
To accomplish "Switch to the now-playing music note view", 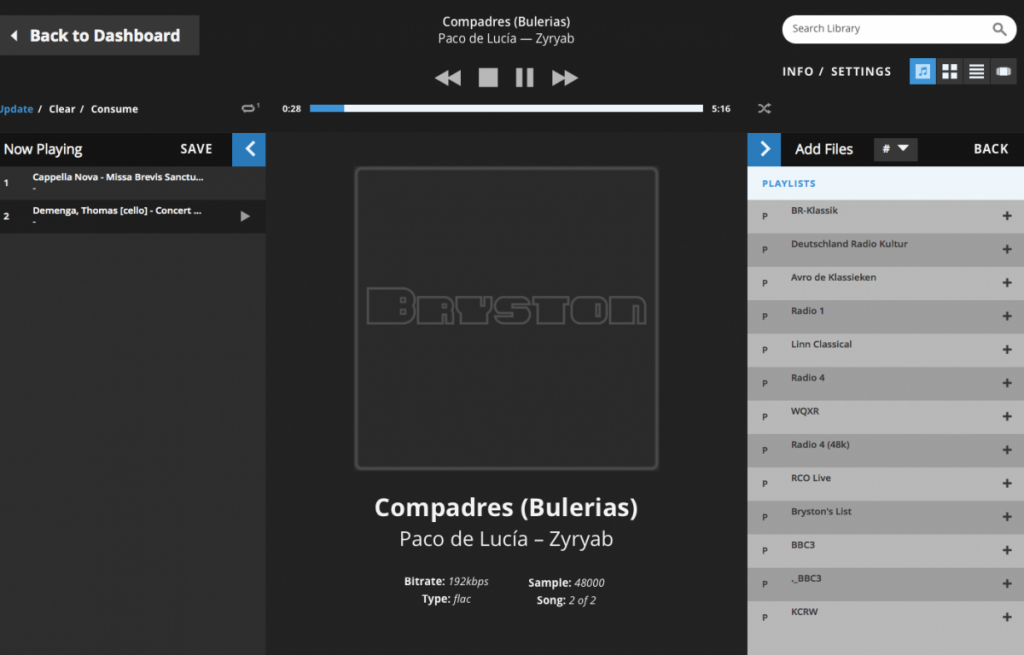I will [x=922, y=71].
